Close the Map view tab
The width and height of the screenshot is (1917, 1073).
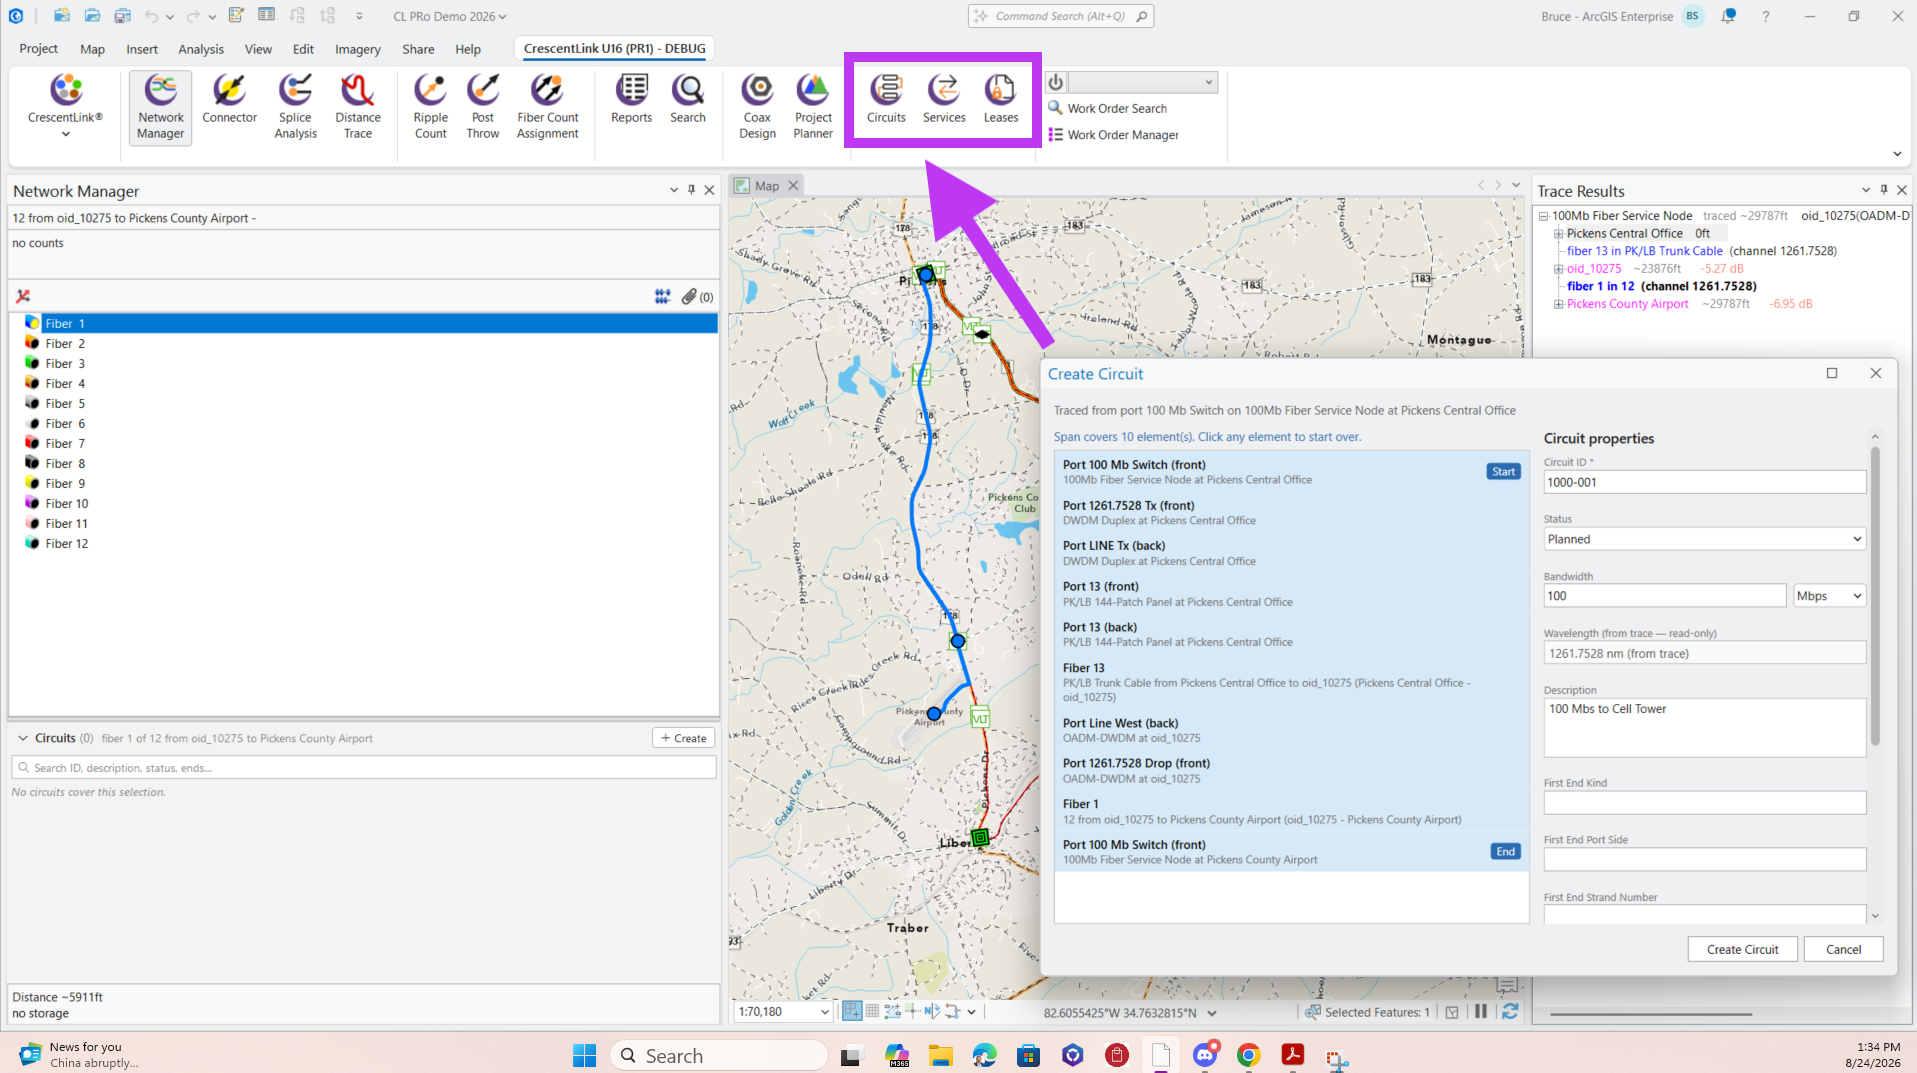[793, 186]
